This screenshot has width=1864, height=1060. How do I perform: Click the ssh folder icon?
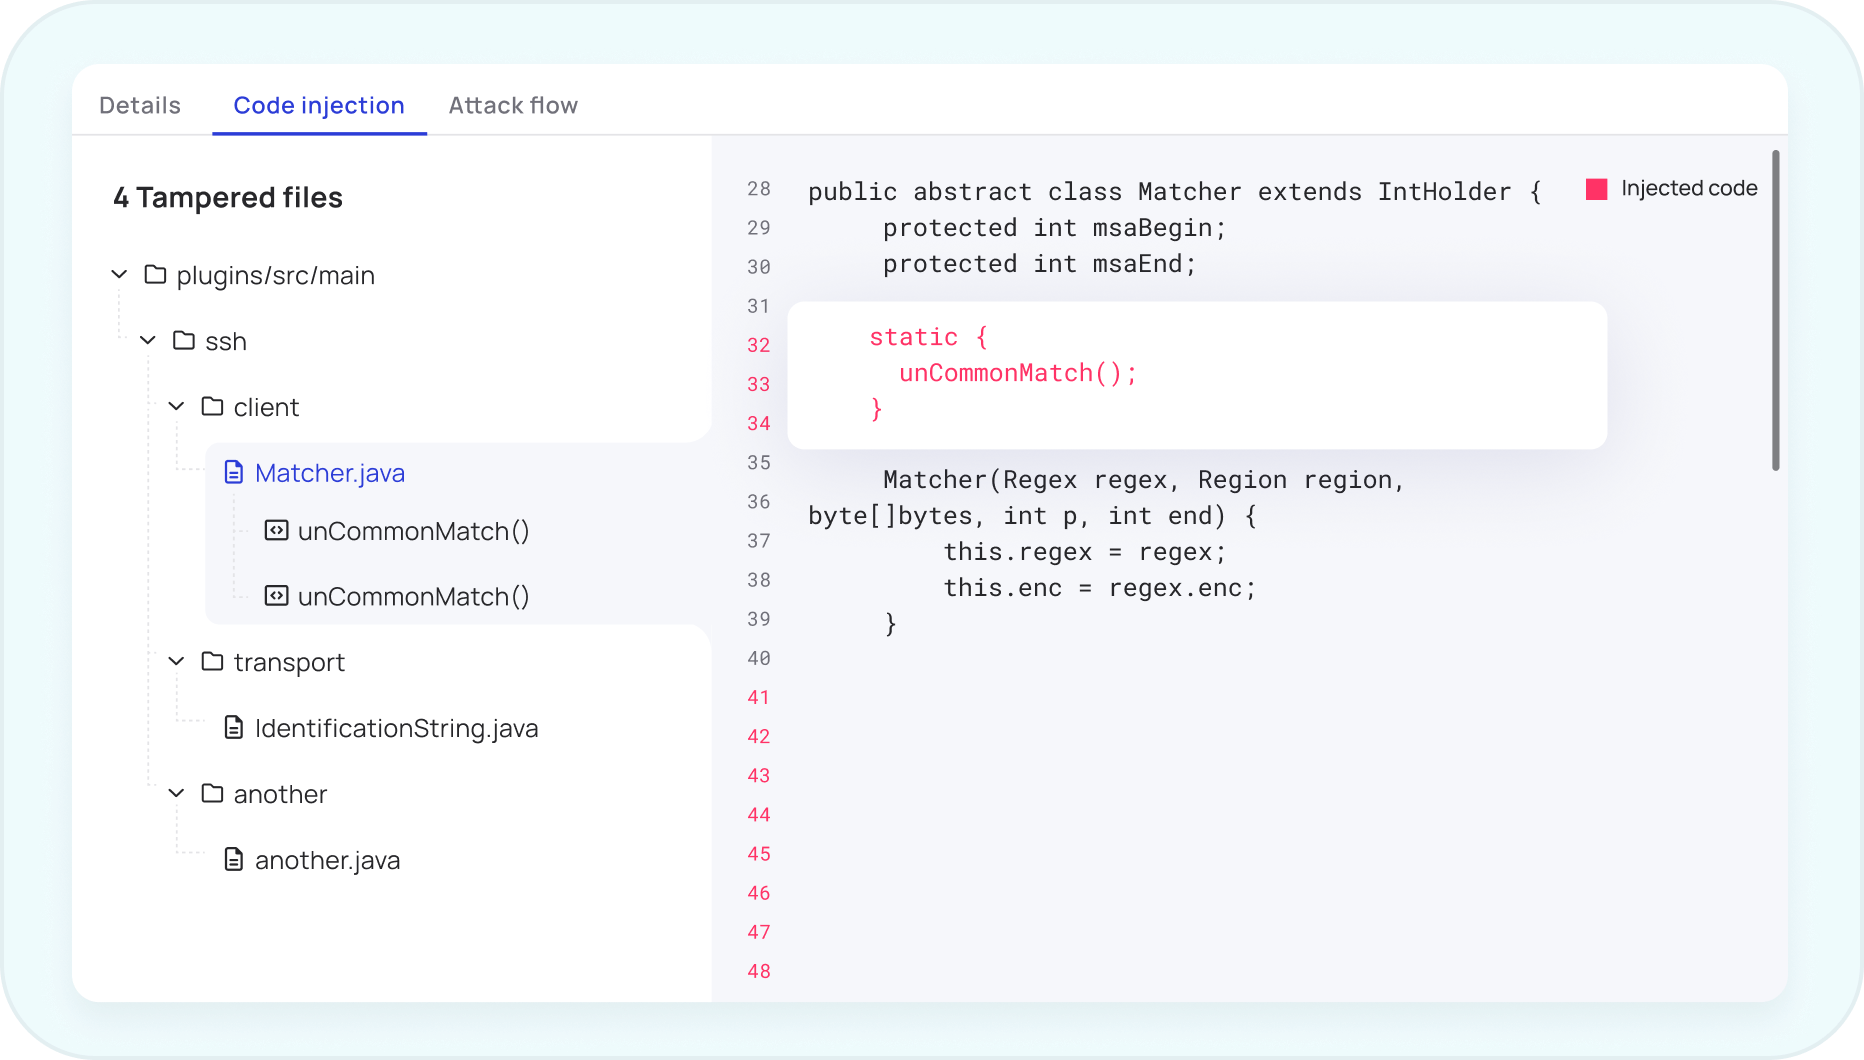pos(183,341)
